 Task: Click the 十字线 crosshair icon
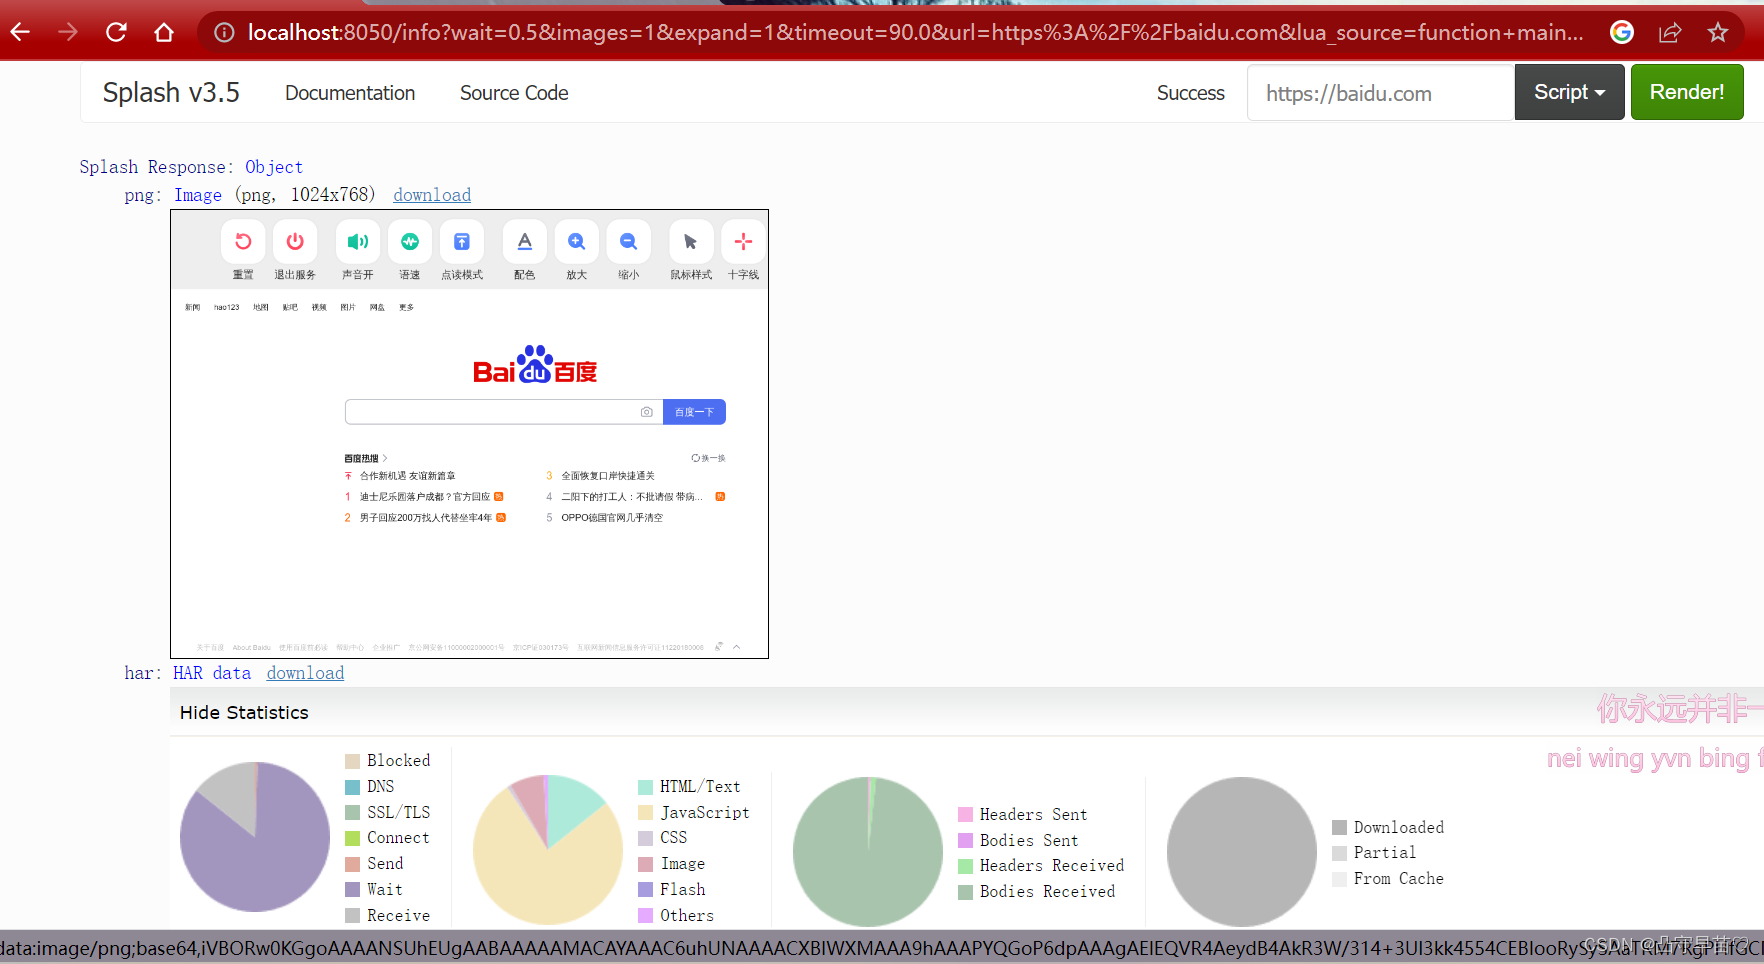(x=743, y=242)
